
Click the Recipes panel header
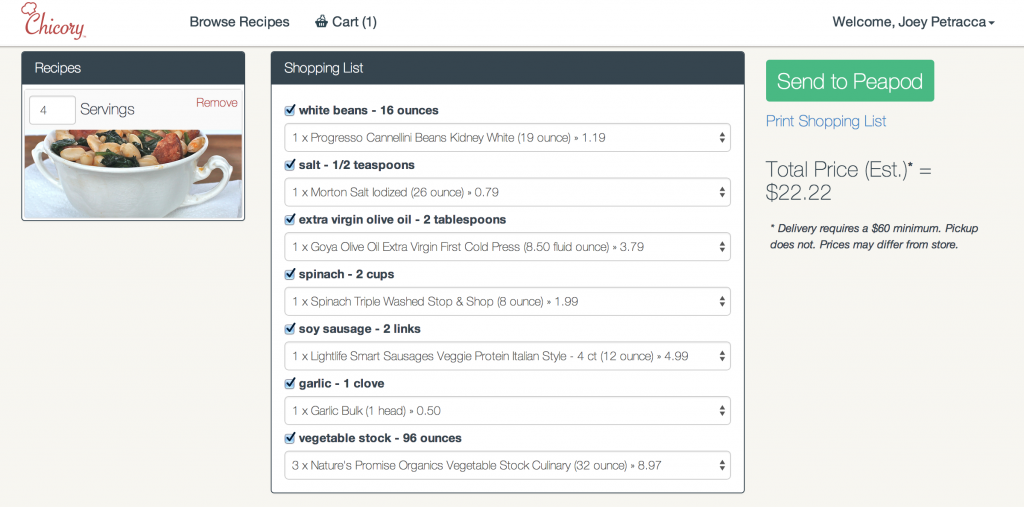tap(133, 68)
